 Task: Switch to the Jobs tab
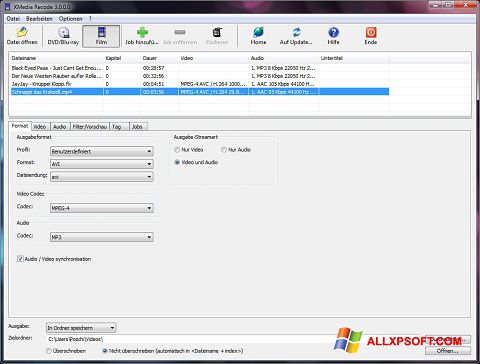coord(137,127)
